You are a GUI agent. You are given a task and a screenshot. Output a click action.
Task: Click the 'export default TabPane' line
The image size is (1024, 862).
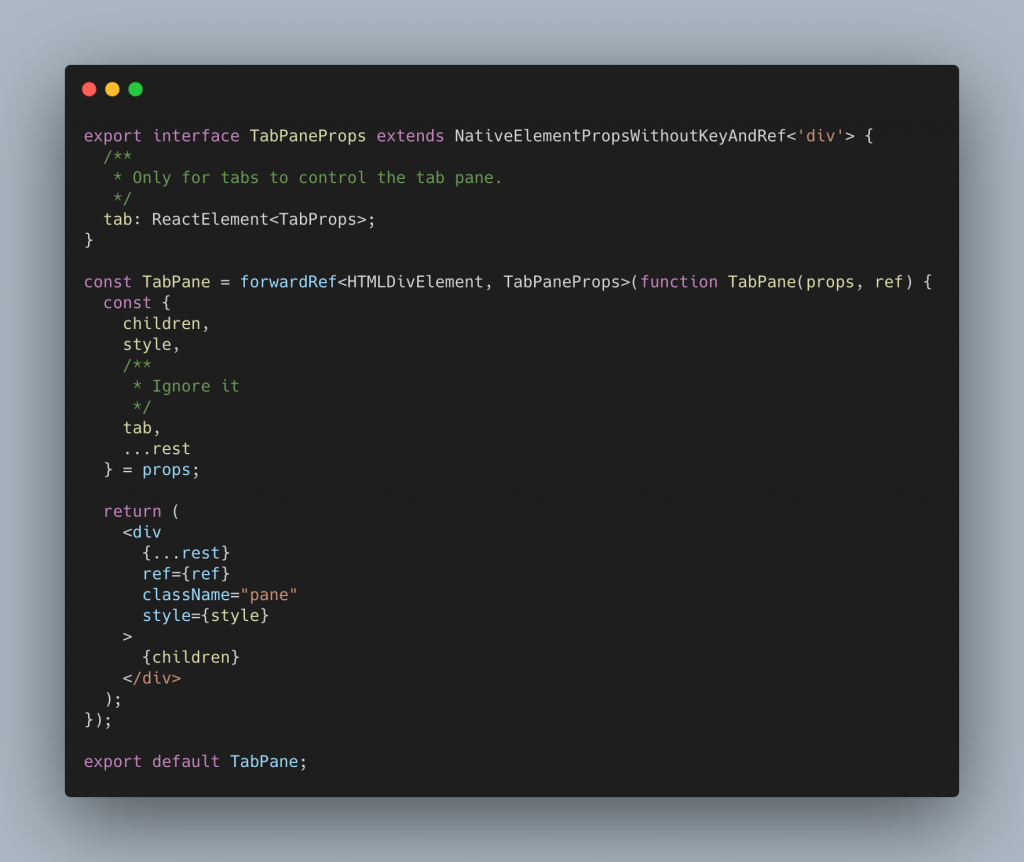(195, 762)
